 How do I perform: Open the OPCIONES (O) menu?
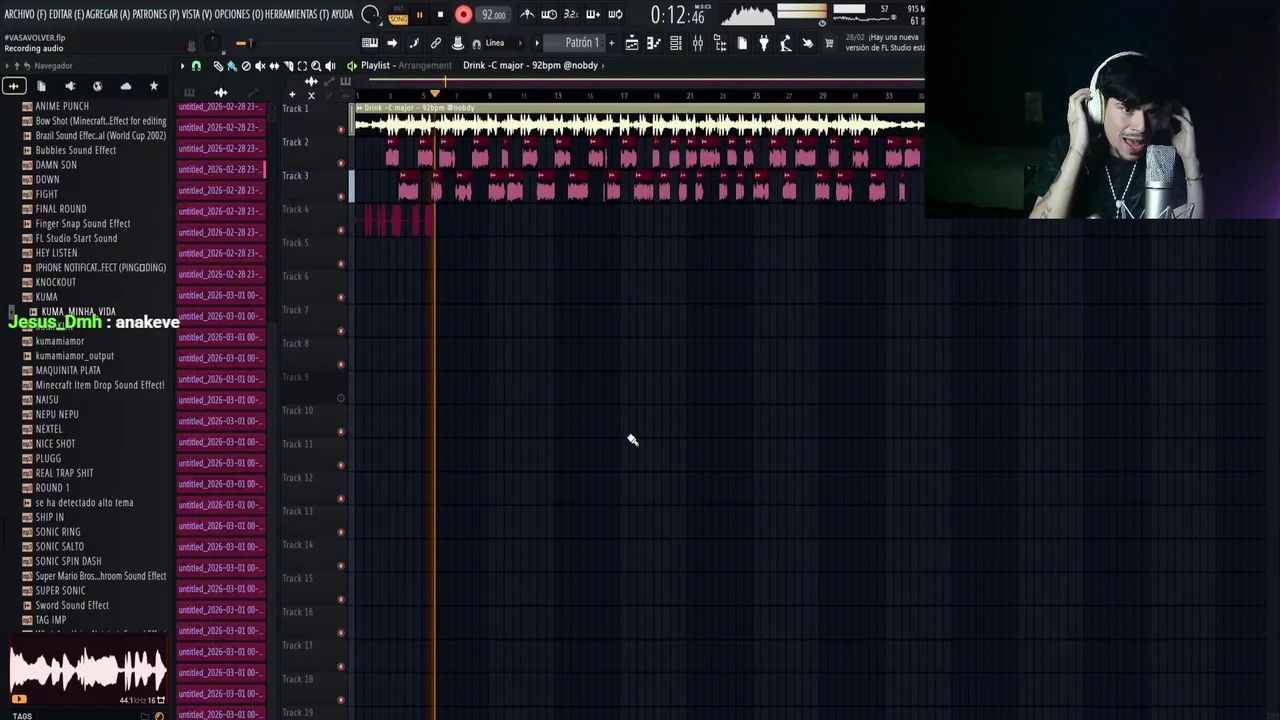pos(240,14)
